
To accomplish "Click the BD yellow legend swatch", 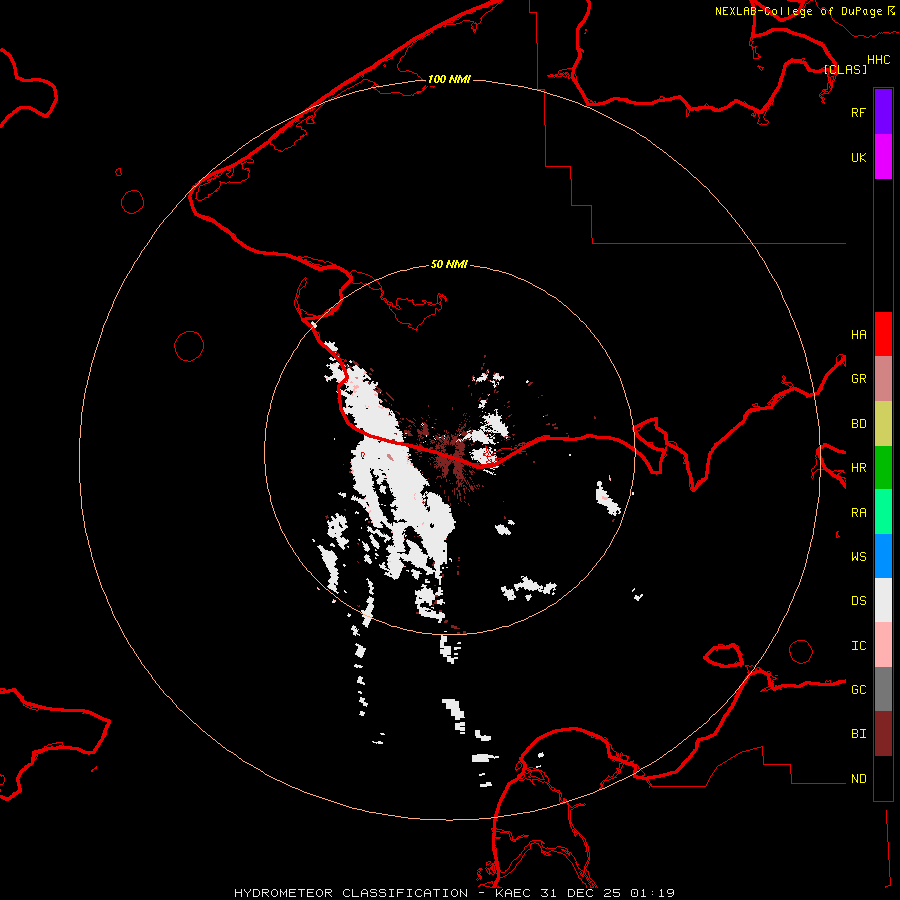I will 883,424.
